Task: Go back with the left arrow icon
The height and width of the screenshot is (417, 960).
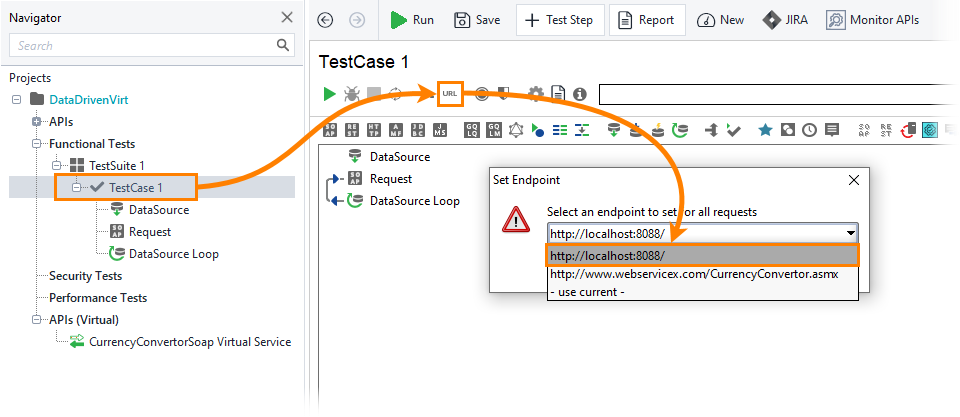Action: pyautogui.click(x=325, y=20)
